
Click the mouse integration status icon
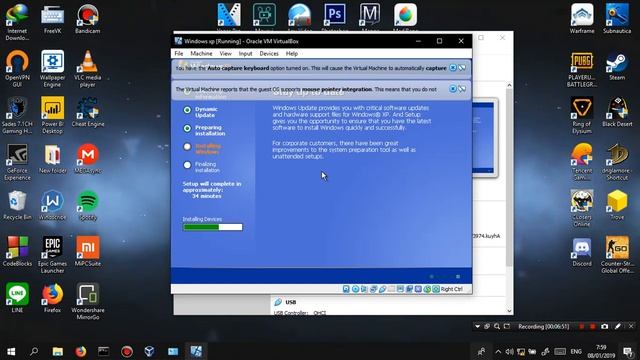pyautogui.click(x=427, y=289)
